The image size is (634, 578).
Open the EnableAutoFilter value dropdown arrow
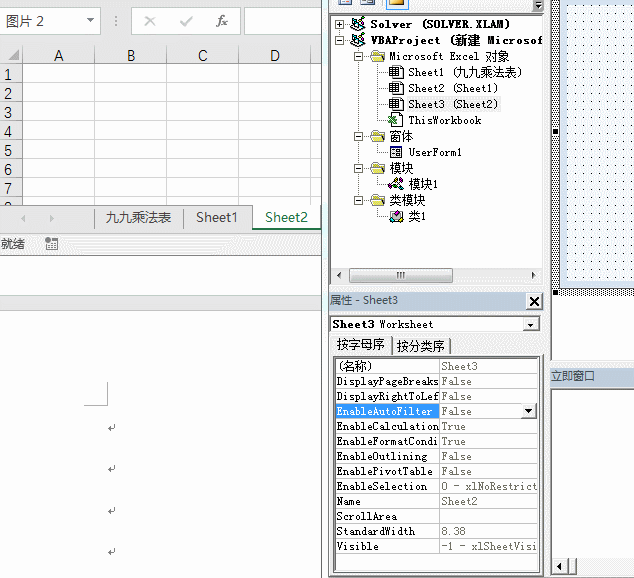click(x=528, y=411)
